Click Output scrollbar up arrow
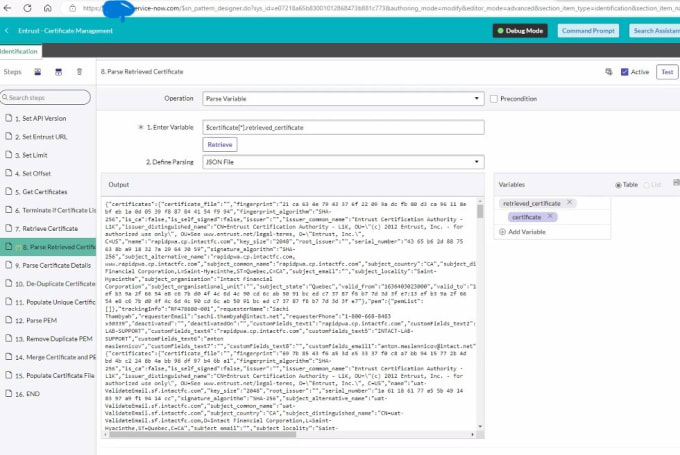 pos(480,201)
